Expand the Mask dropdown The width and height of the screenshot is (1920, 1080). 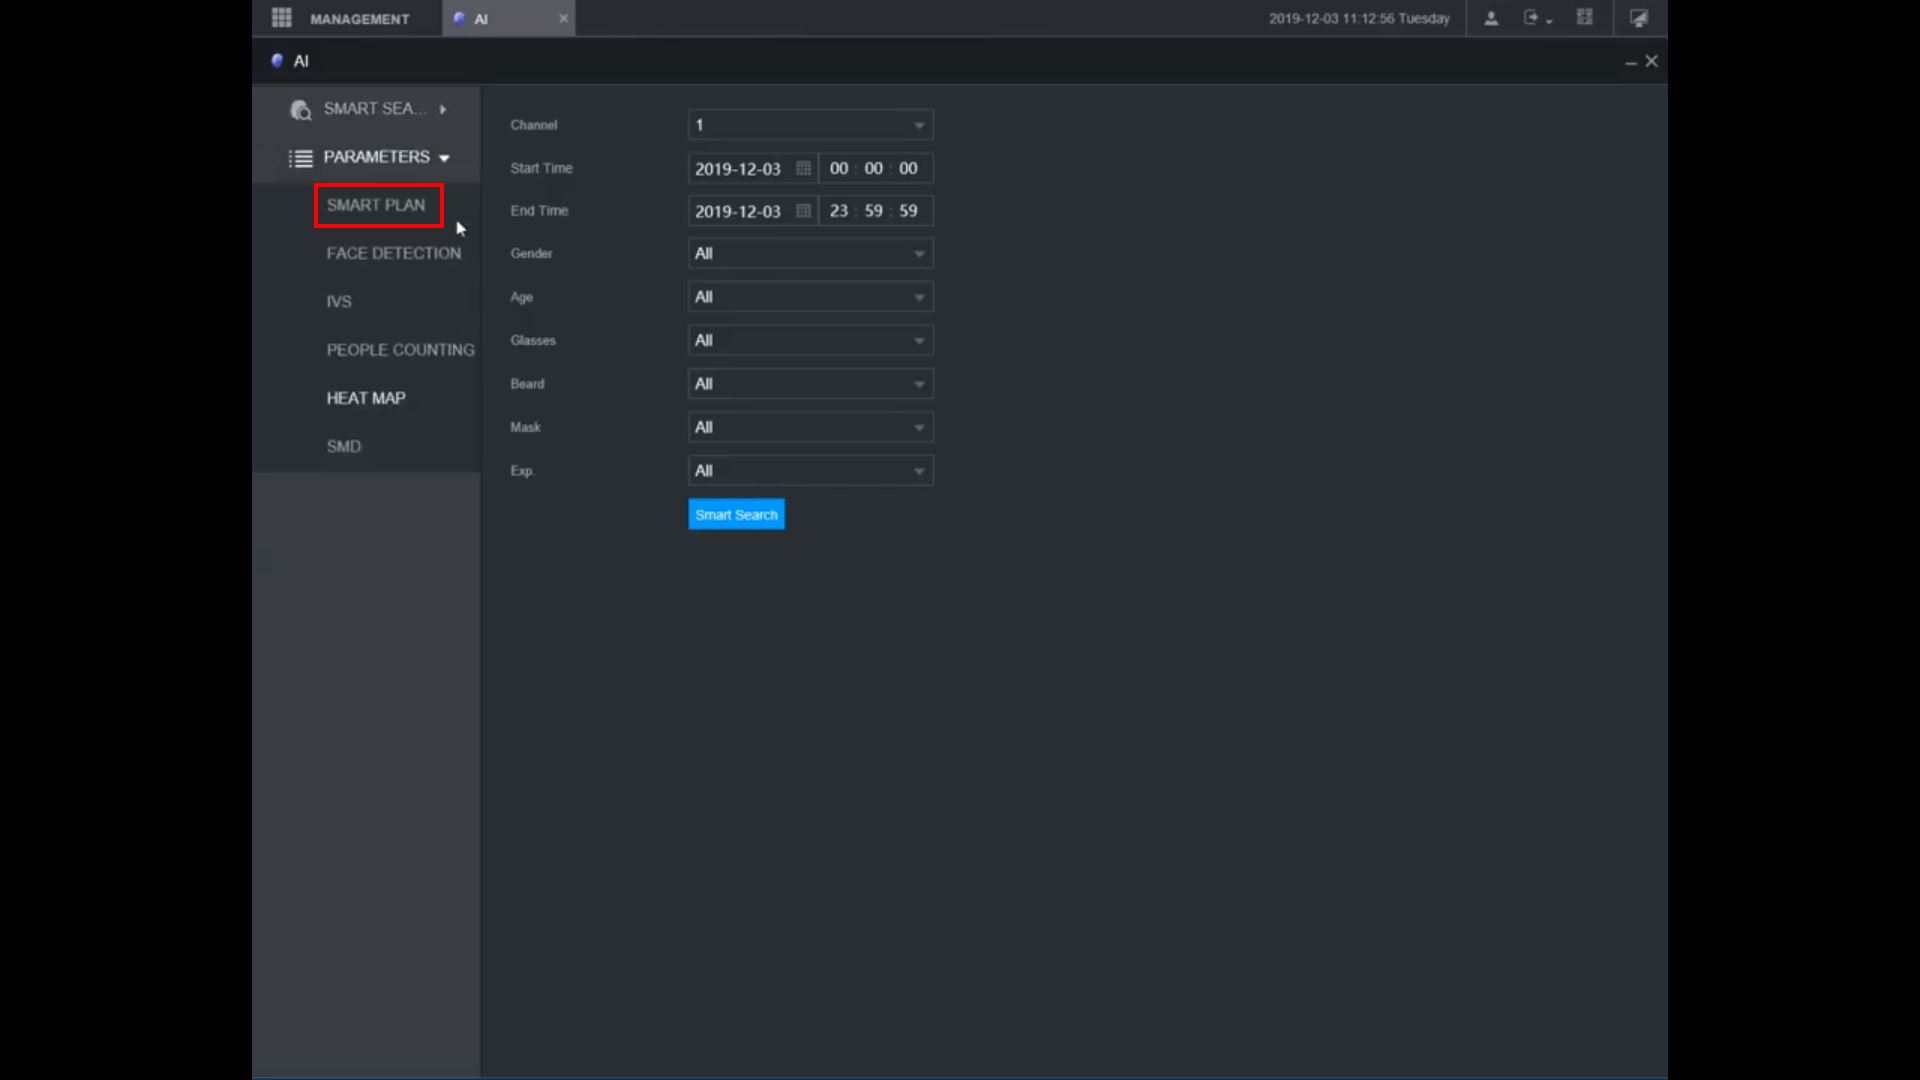pos(810,428)
